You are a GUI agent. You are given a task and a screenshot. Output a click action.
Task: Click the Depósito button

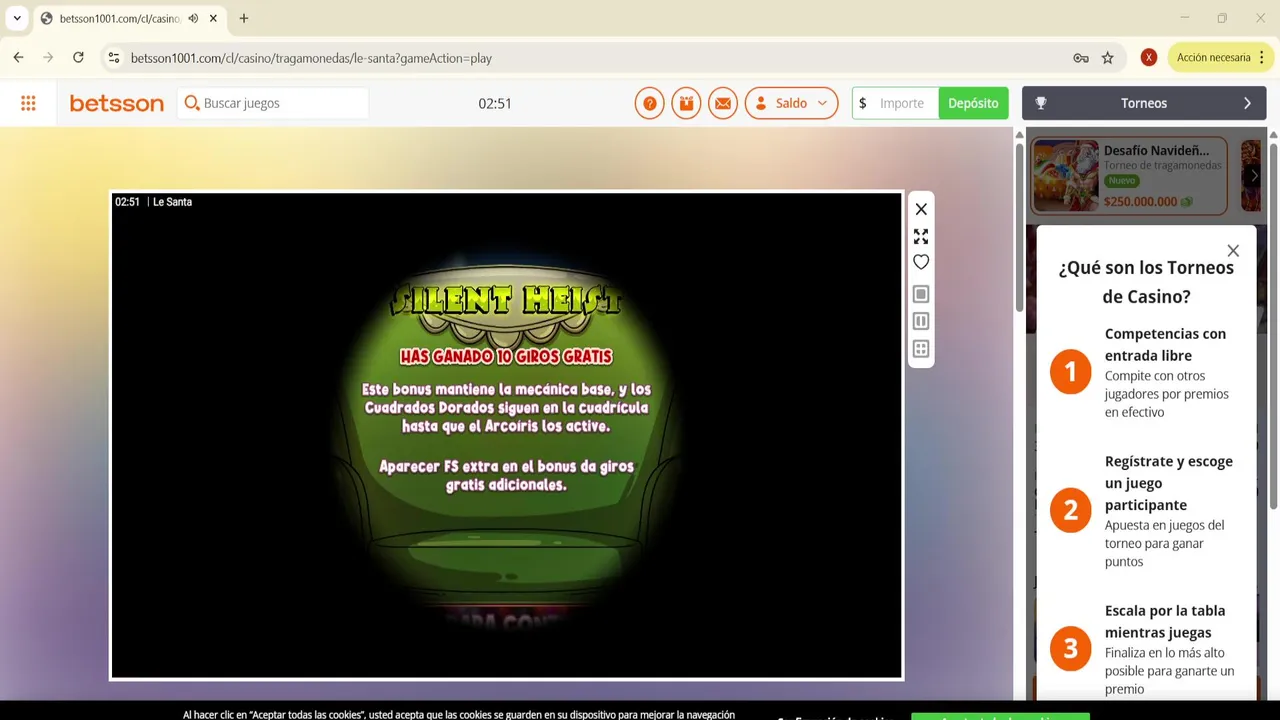(x=973, y=103)
